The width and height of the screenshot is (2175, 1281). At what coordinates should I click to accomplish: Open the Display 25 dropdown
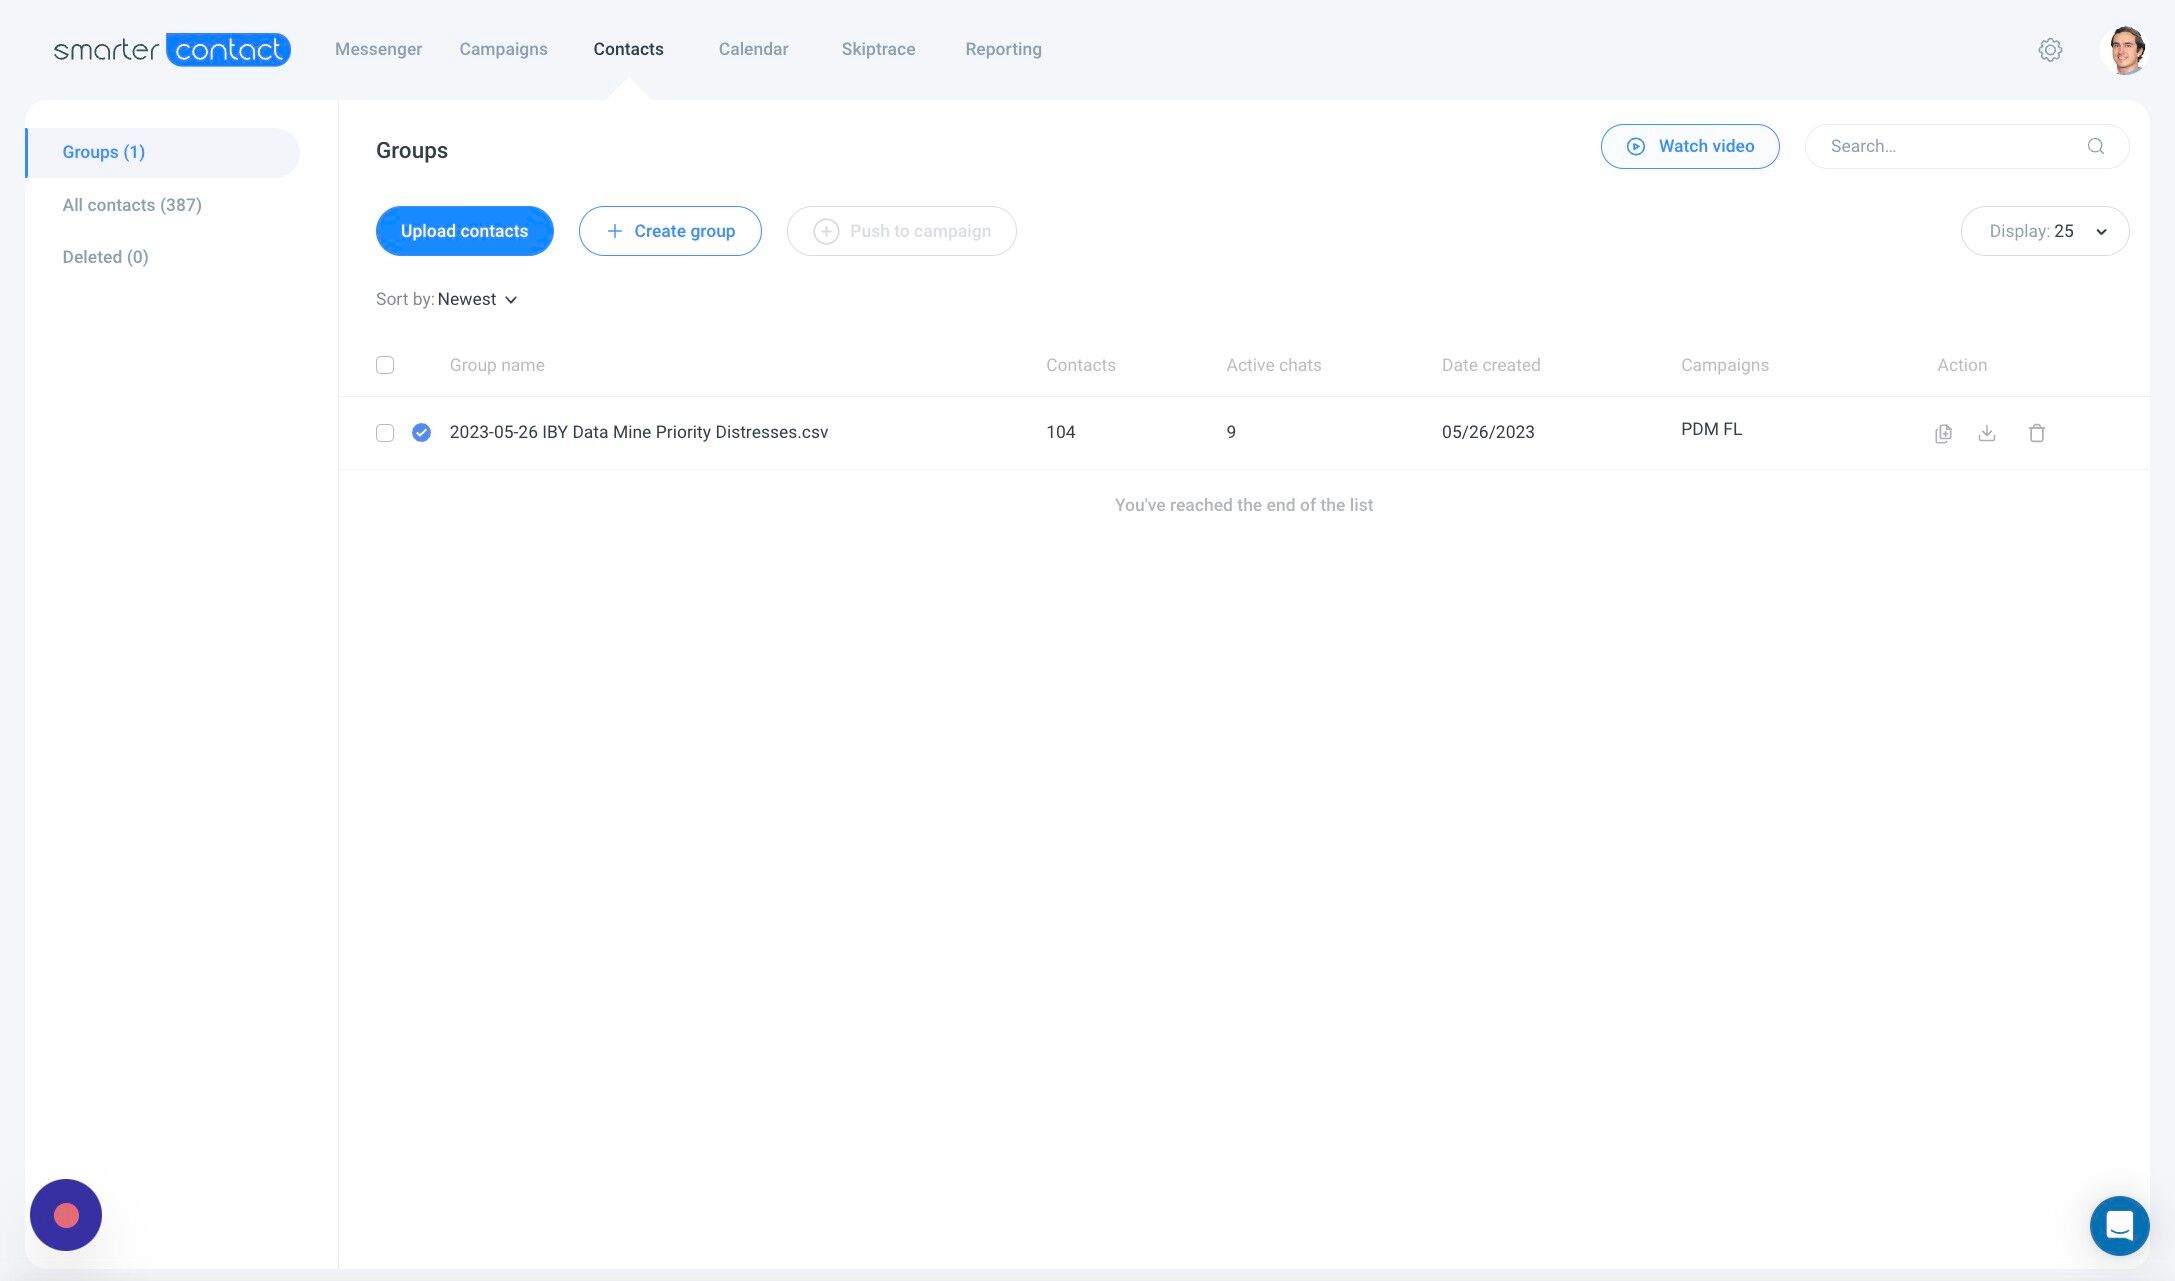(2045, 231)
